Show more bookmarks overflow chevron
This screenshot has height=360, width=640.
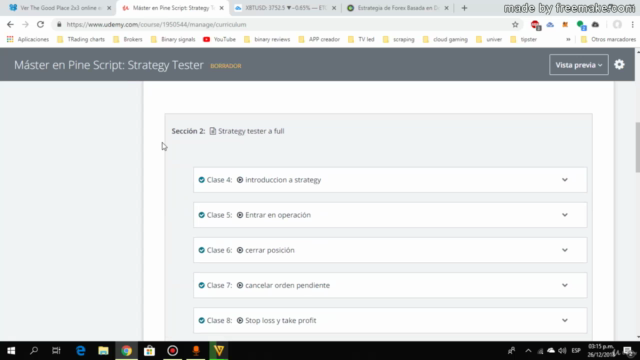pos(568,40)
